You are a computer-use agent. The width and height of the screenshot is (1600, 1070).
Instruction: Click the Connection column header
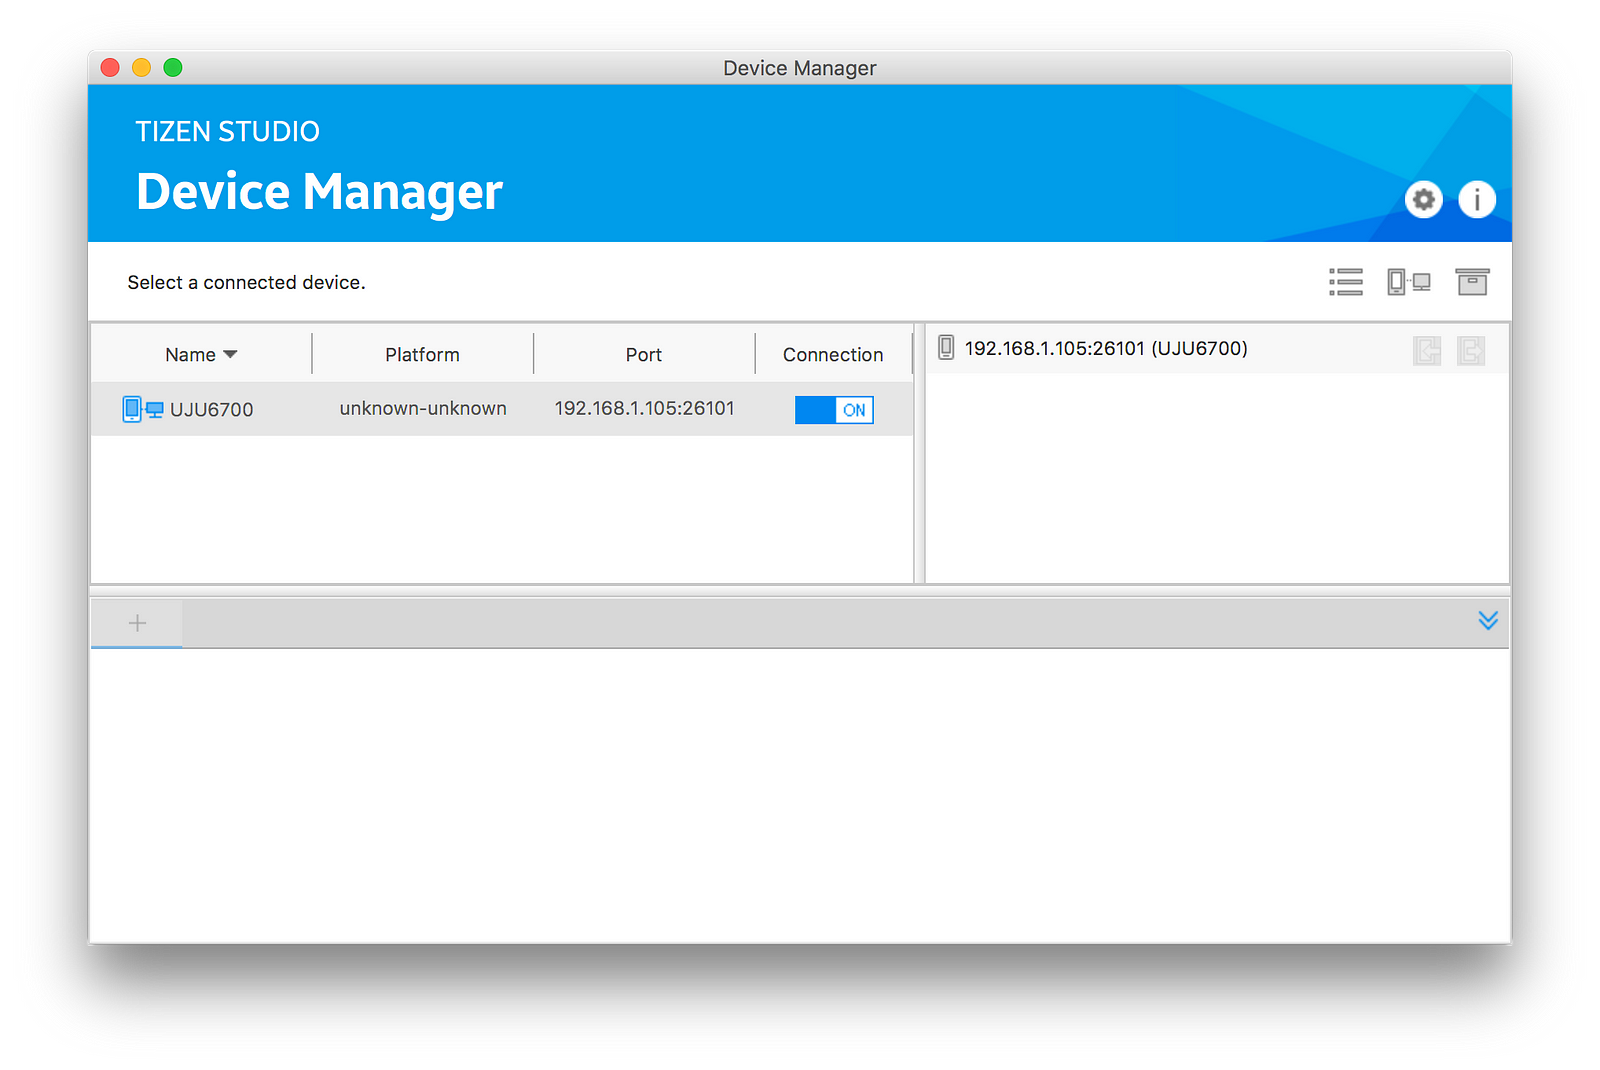833,355
